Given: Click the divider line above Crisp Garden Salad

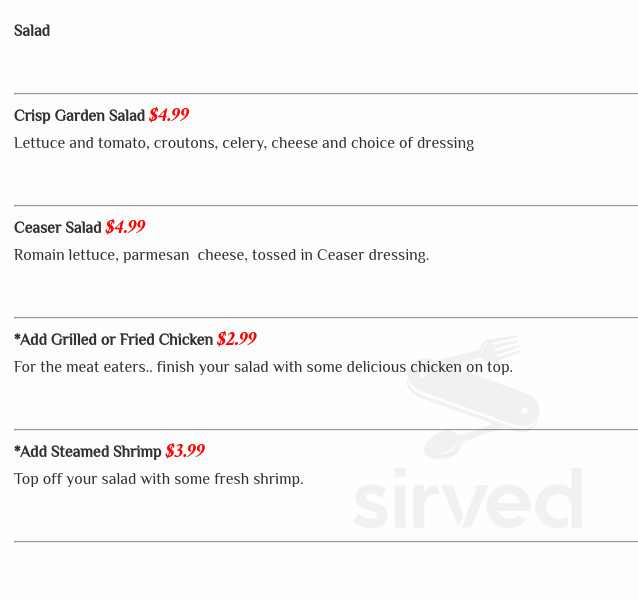Looking at the screenshot, I should coord(326,94).
